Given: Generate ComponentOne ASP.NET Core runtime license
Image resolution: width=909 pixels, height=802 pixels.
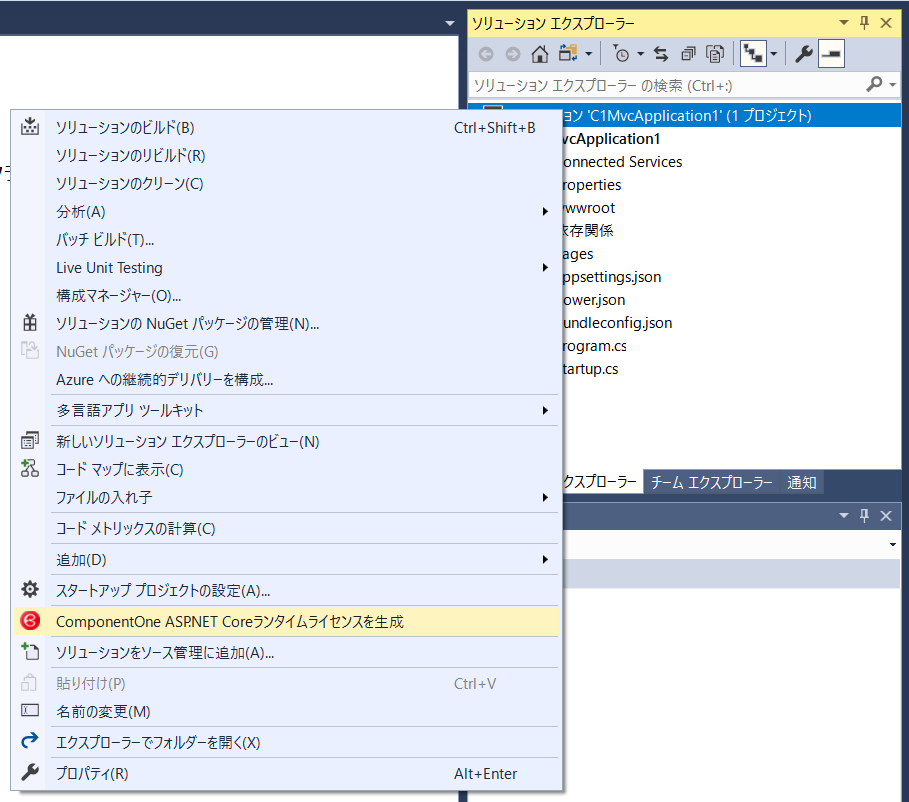Looking at the screenshot, I should [286, 622].
